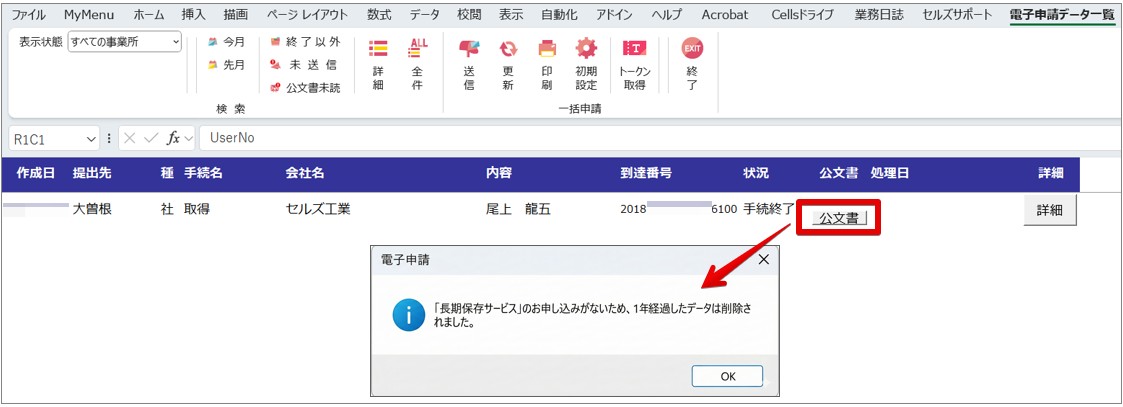Open the ファイル menu tab

(29, 14)
